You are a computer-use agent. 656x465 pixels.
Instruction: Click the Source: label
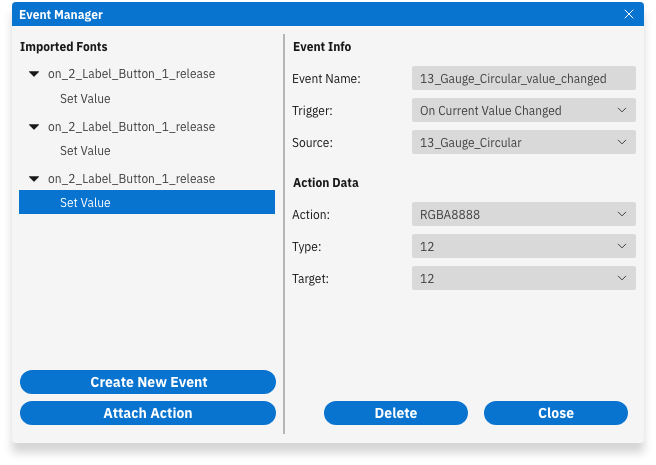[312, 143]
